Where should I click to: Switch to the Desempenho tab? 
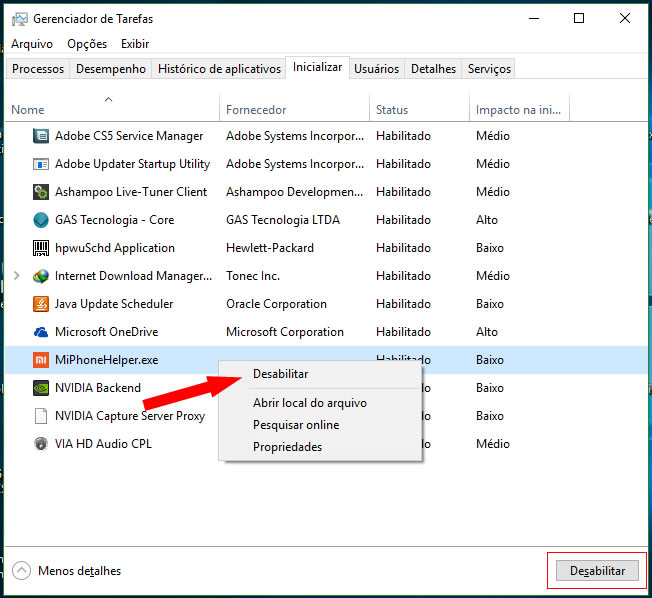pos(111,69)
